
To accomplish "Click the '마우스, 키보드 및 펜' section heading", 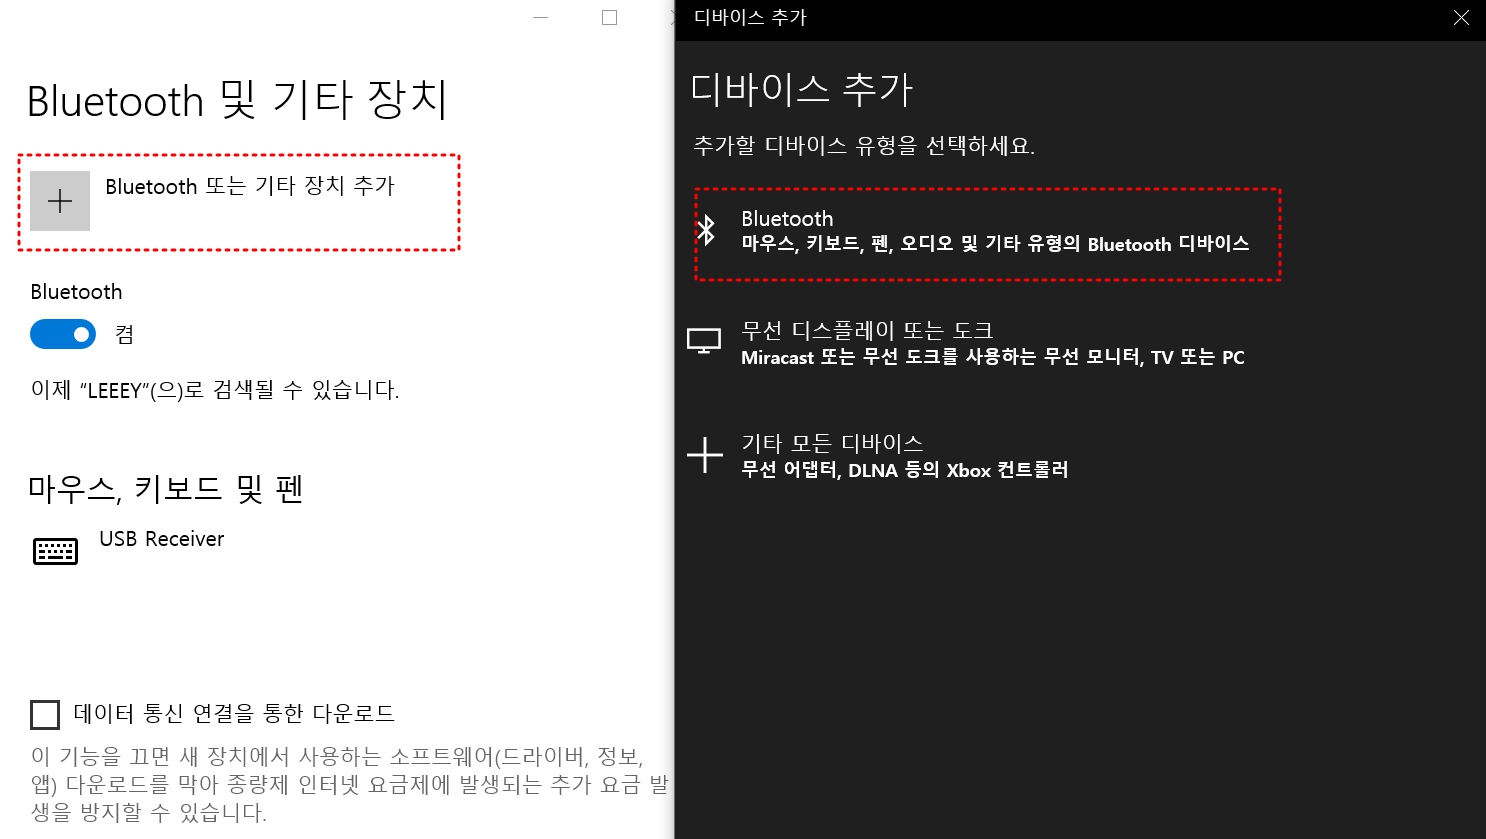I will pyautogui.click(x=166, y=489).
